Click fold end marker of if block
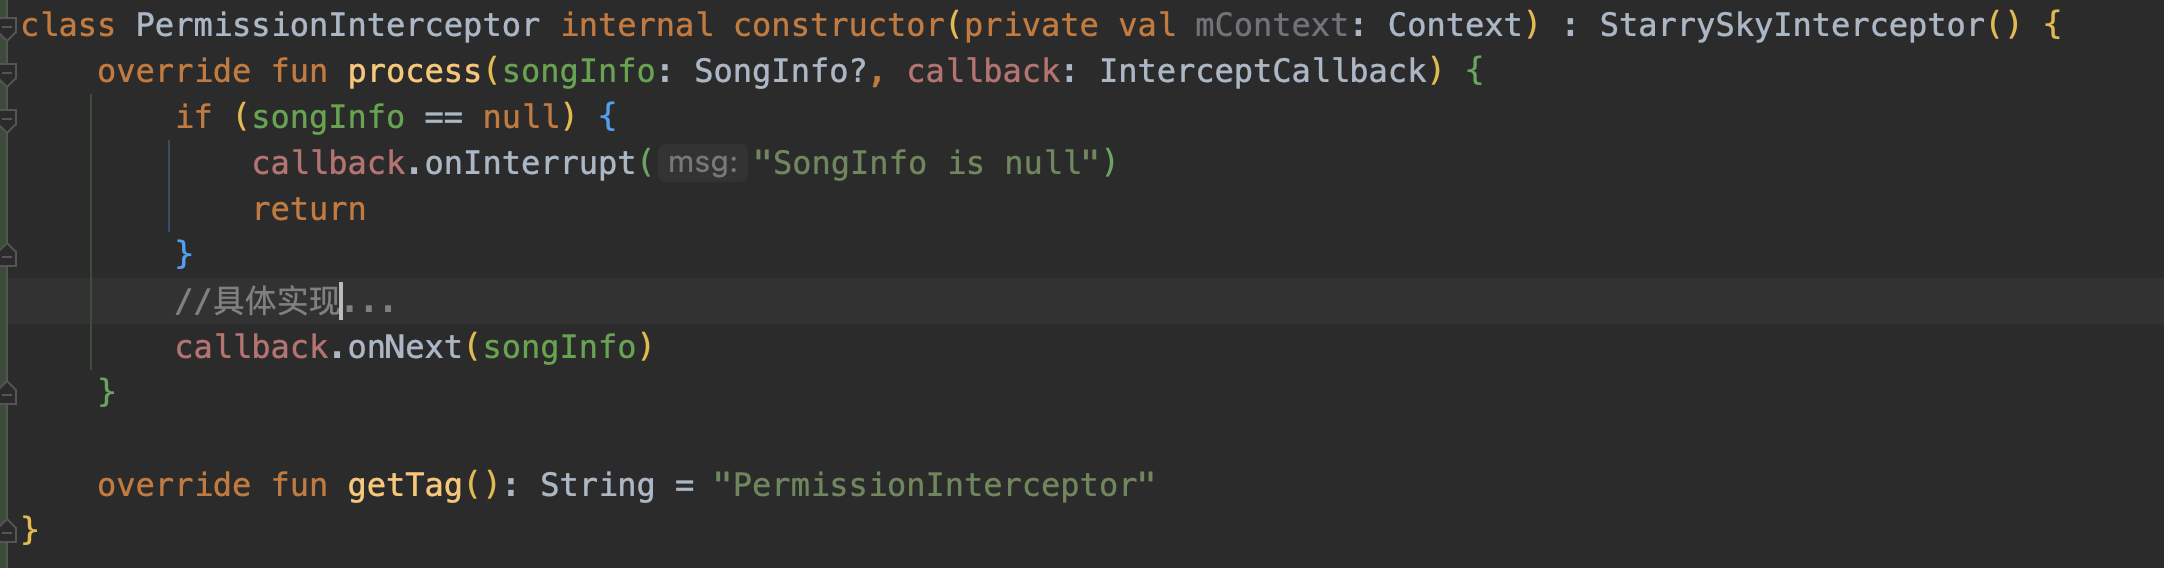This screenshot has height=568, width=2164. [x=7, y=256]
